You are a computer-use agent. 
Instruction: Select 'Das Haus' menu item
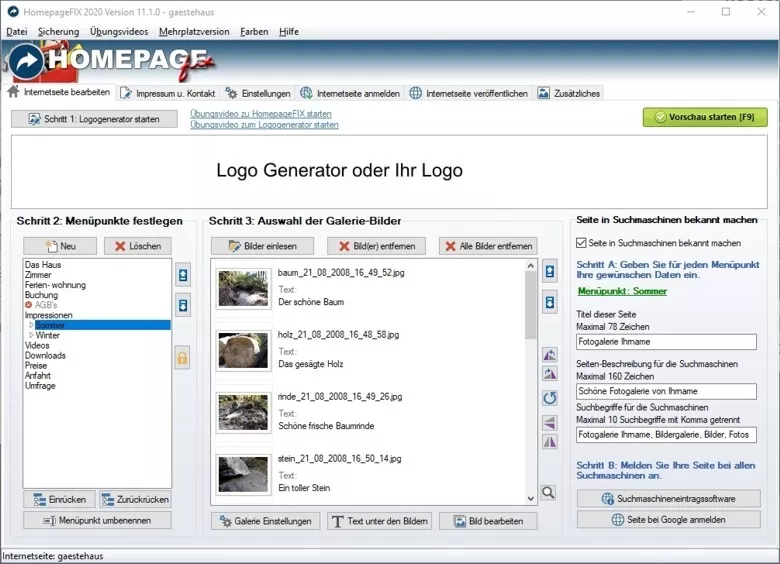[43, 265]
